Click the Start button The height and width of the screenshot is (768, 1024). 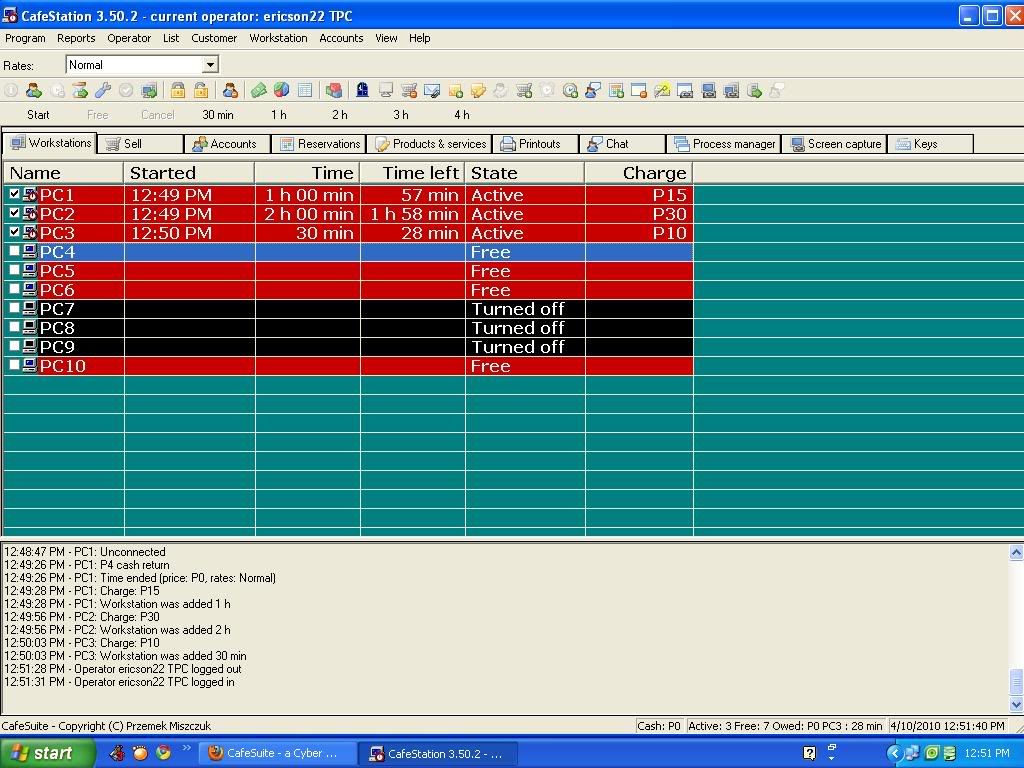(x=38, y=115)
